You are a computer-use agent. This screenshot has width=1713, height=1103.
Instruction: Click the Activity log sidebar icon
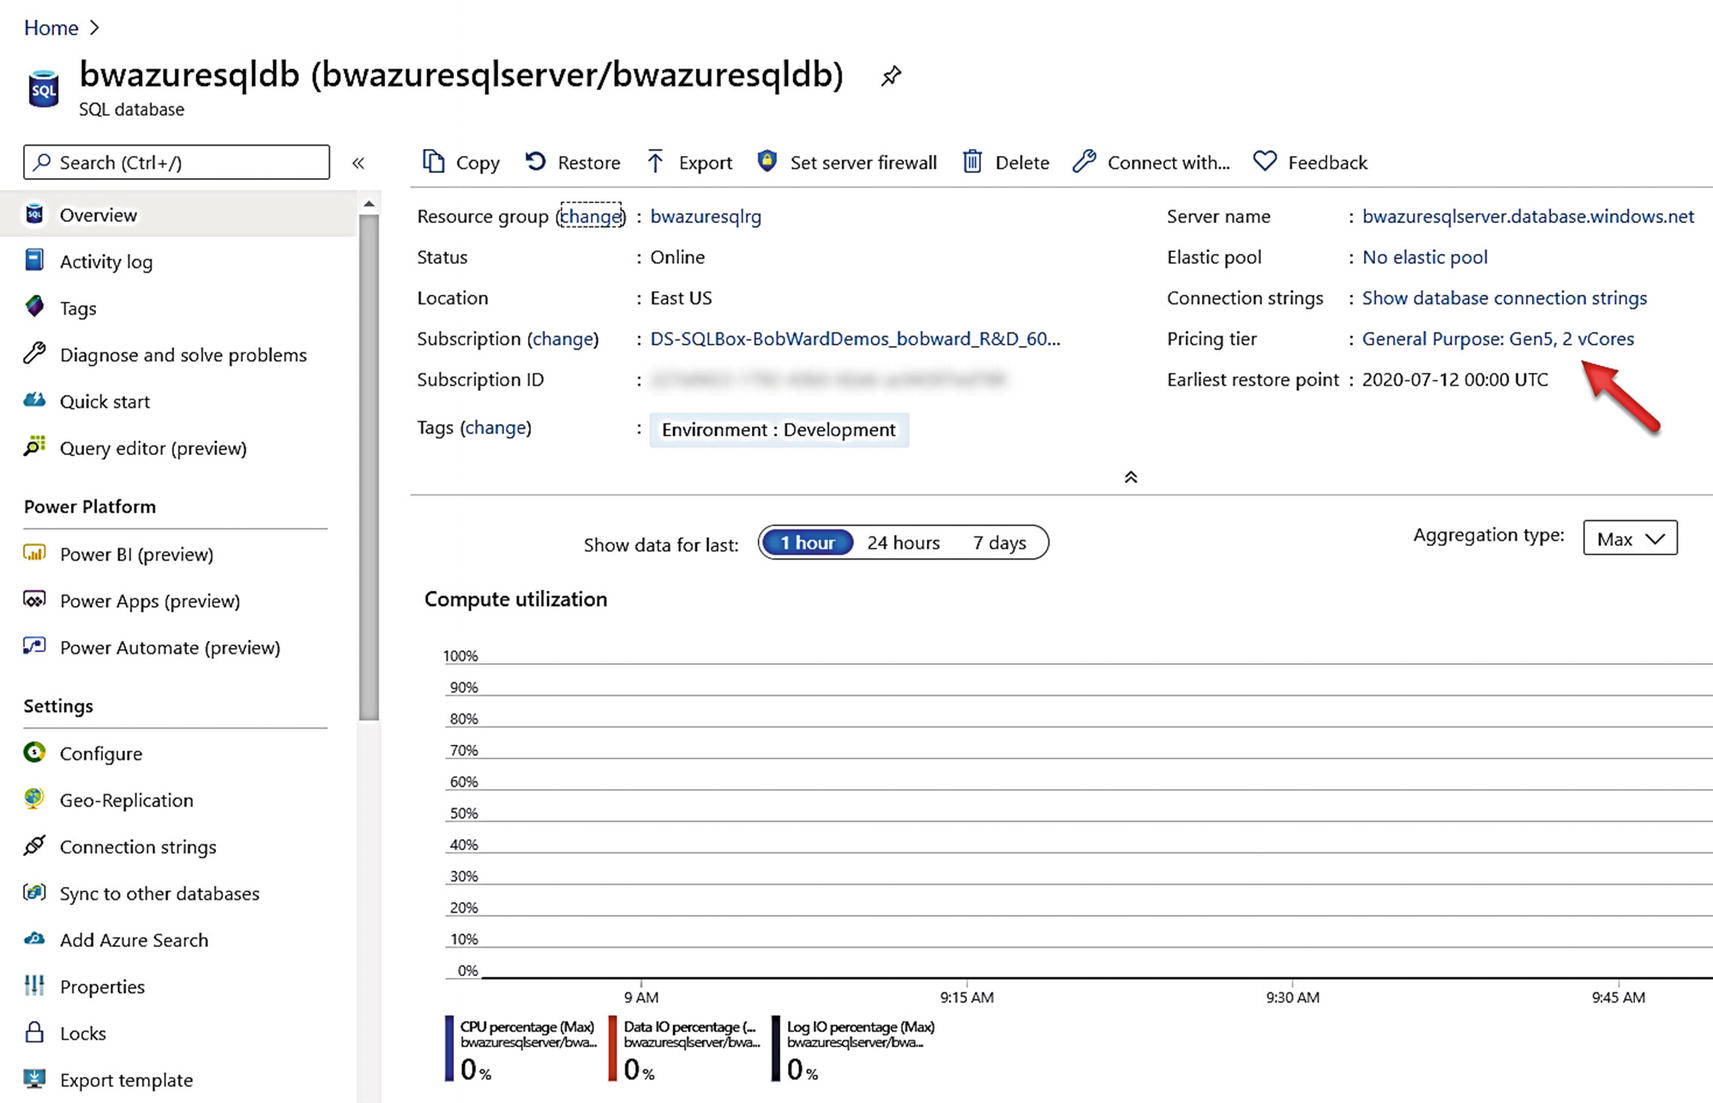(35, 260)
